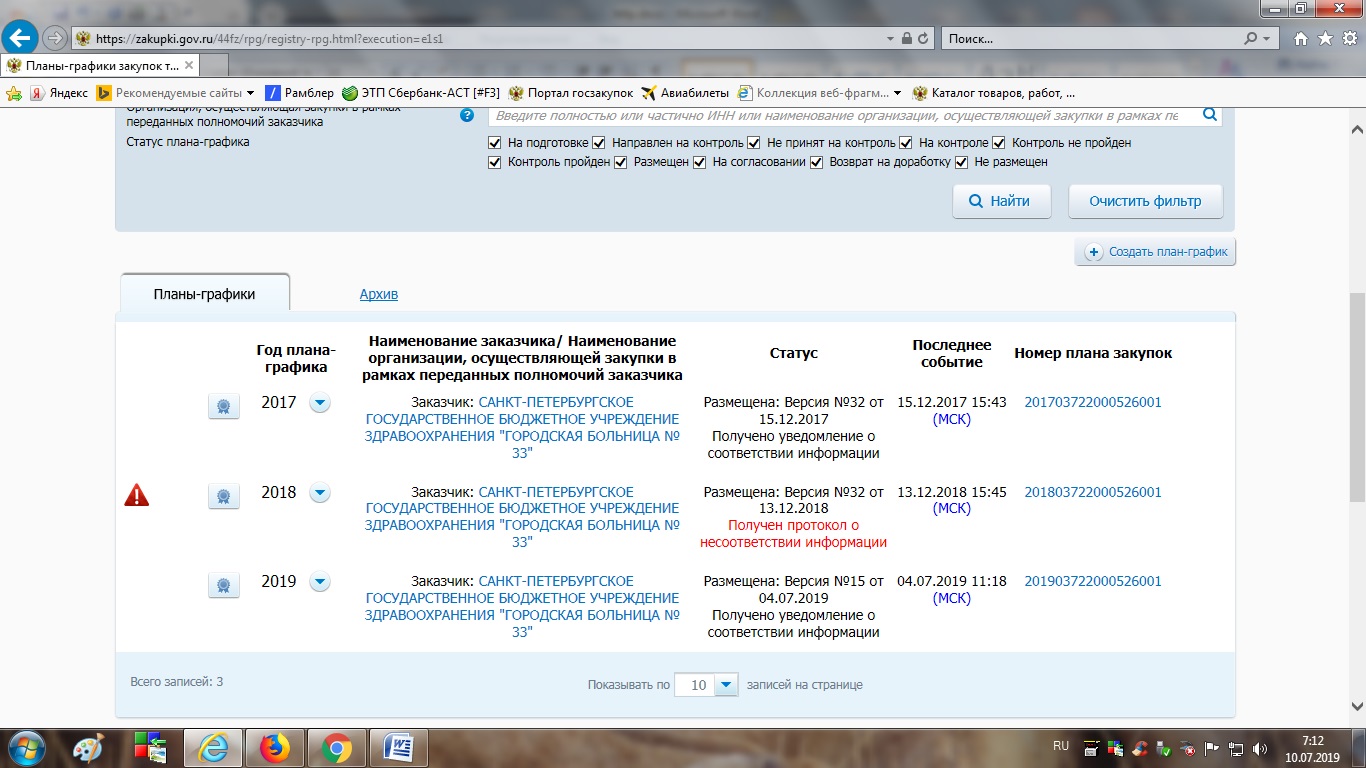Open the records-per-page dropdown
Viewport: 1366px width, 768px height.
pyautogui.click(x=727, y=685)
